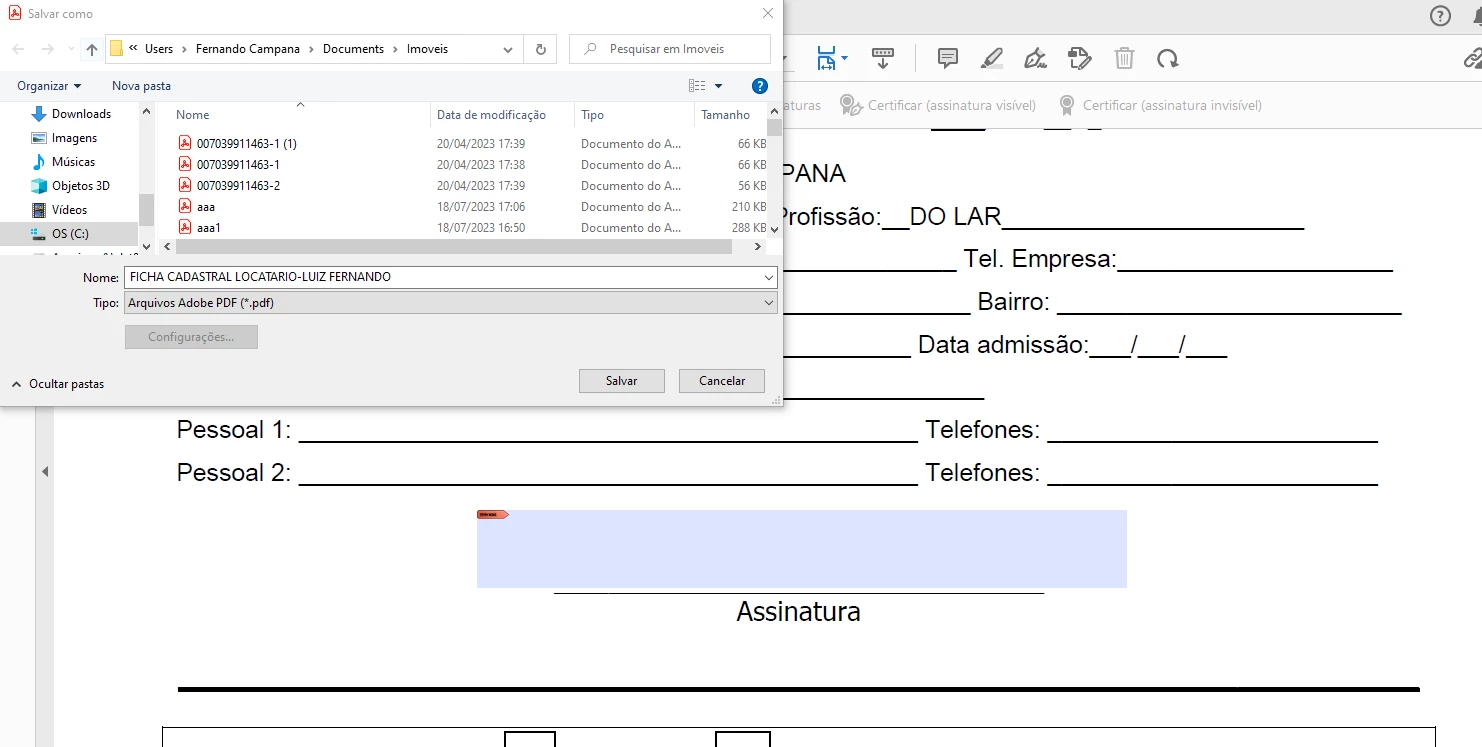Click the blue help icon in dialog
The image size is (1482, 747).
760,86
